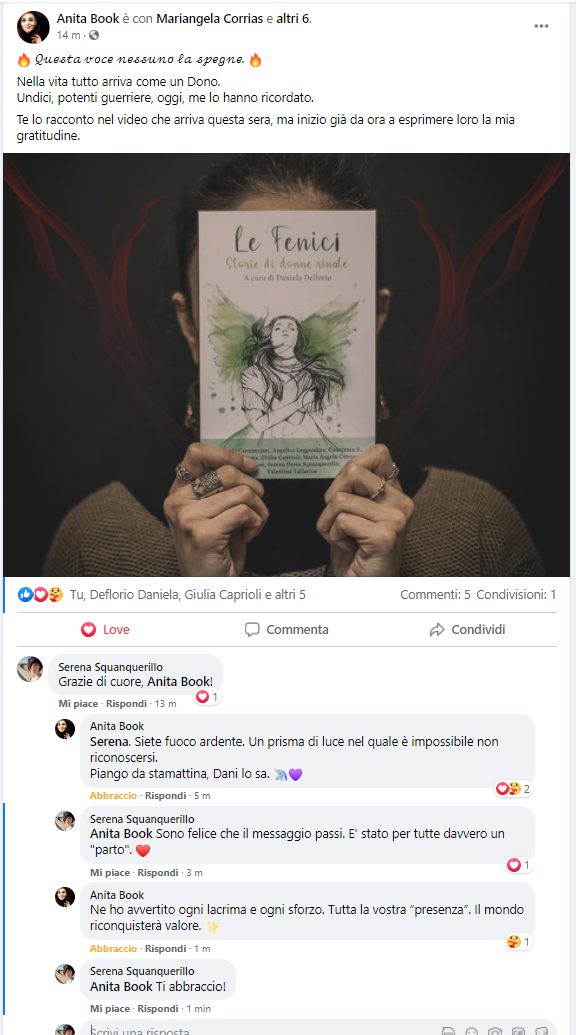576x1035 pixels.
Task: Click 'Rispondi' under 'Ti abbraccio!' comment
Action: 158,1009
